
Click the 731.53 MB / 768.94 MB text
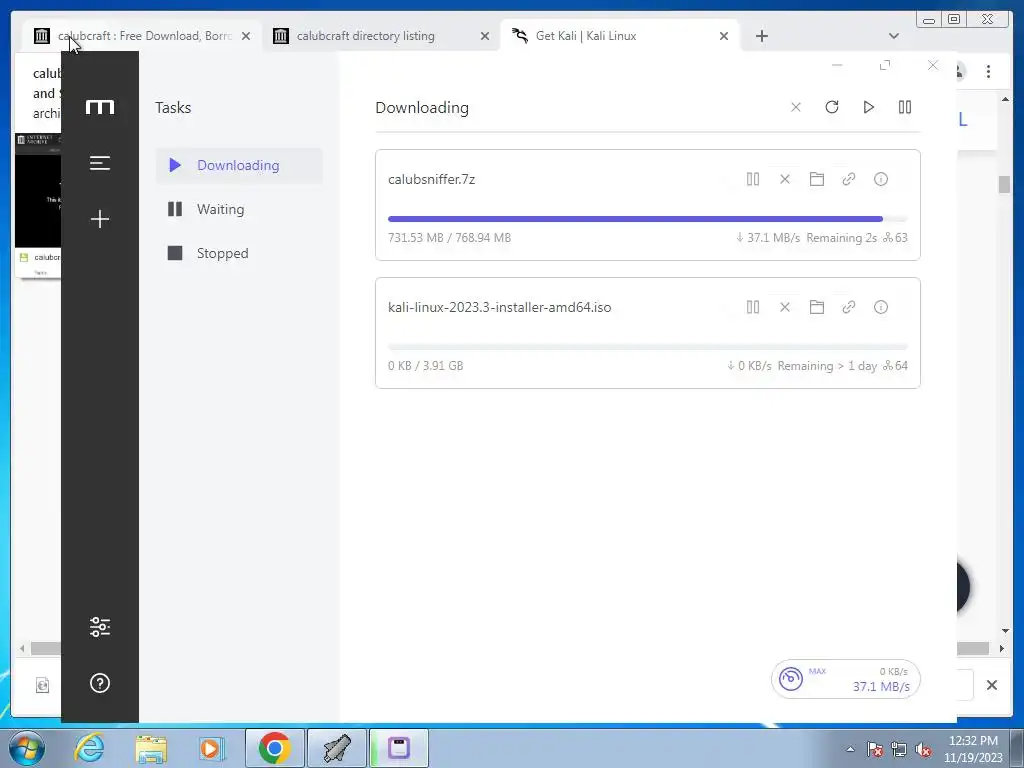(449, 238)
